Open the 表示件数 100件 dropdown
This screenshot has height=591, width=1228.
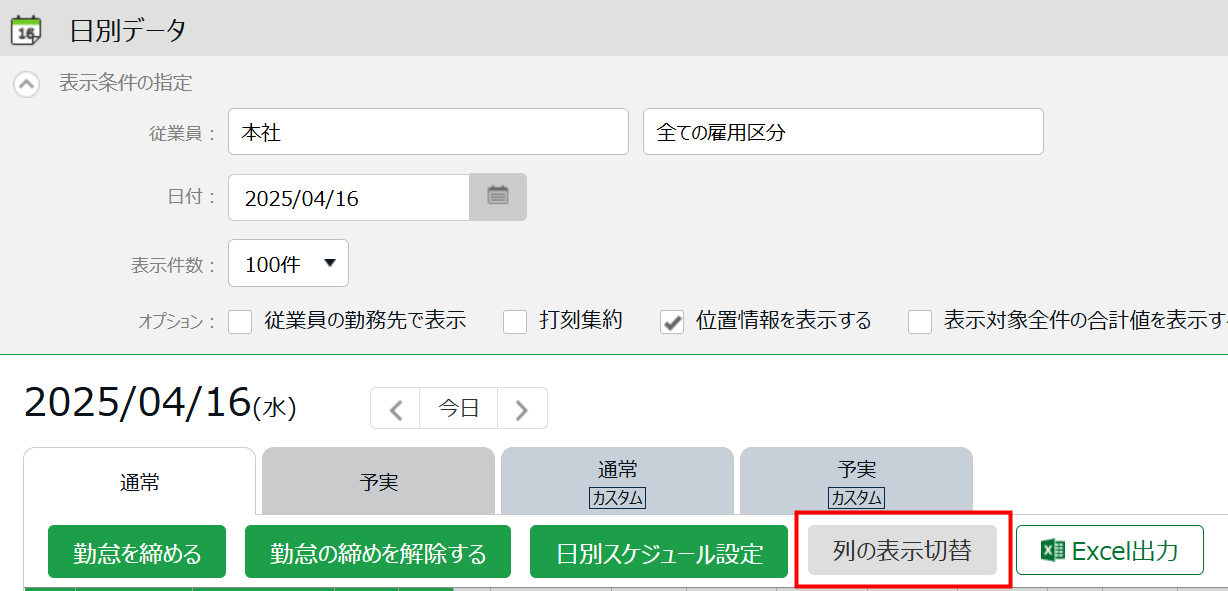(x=288, y=264)
